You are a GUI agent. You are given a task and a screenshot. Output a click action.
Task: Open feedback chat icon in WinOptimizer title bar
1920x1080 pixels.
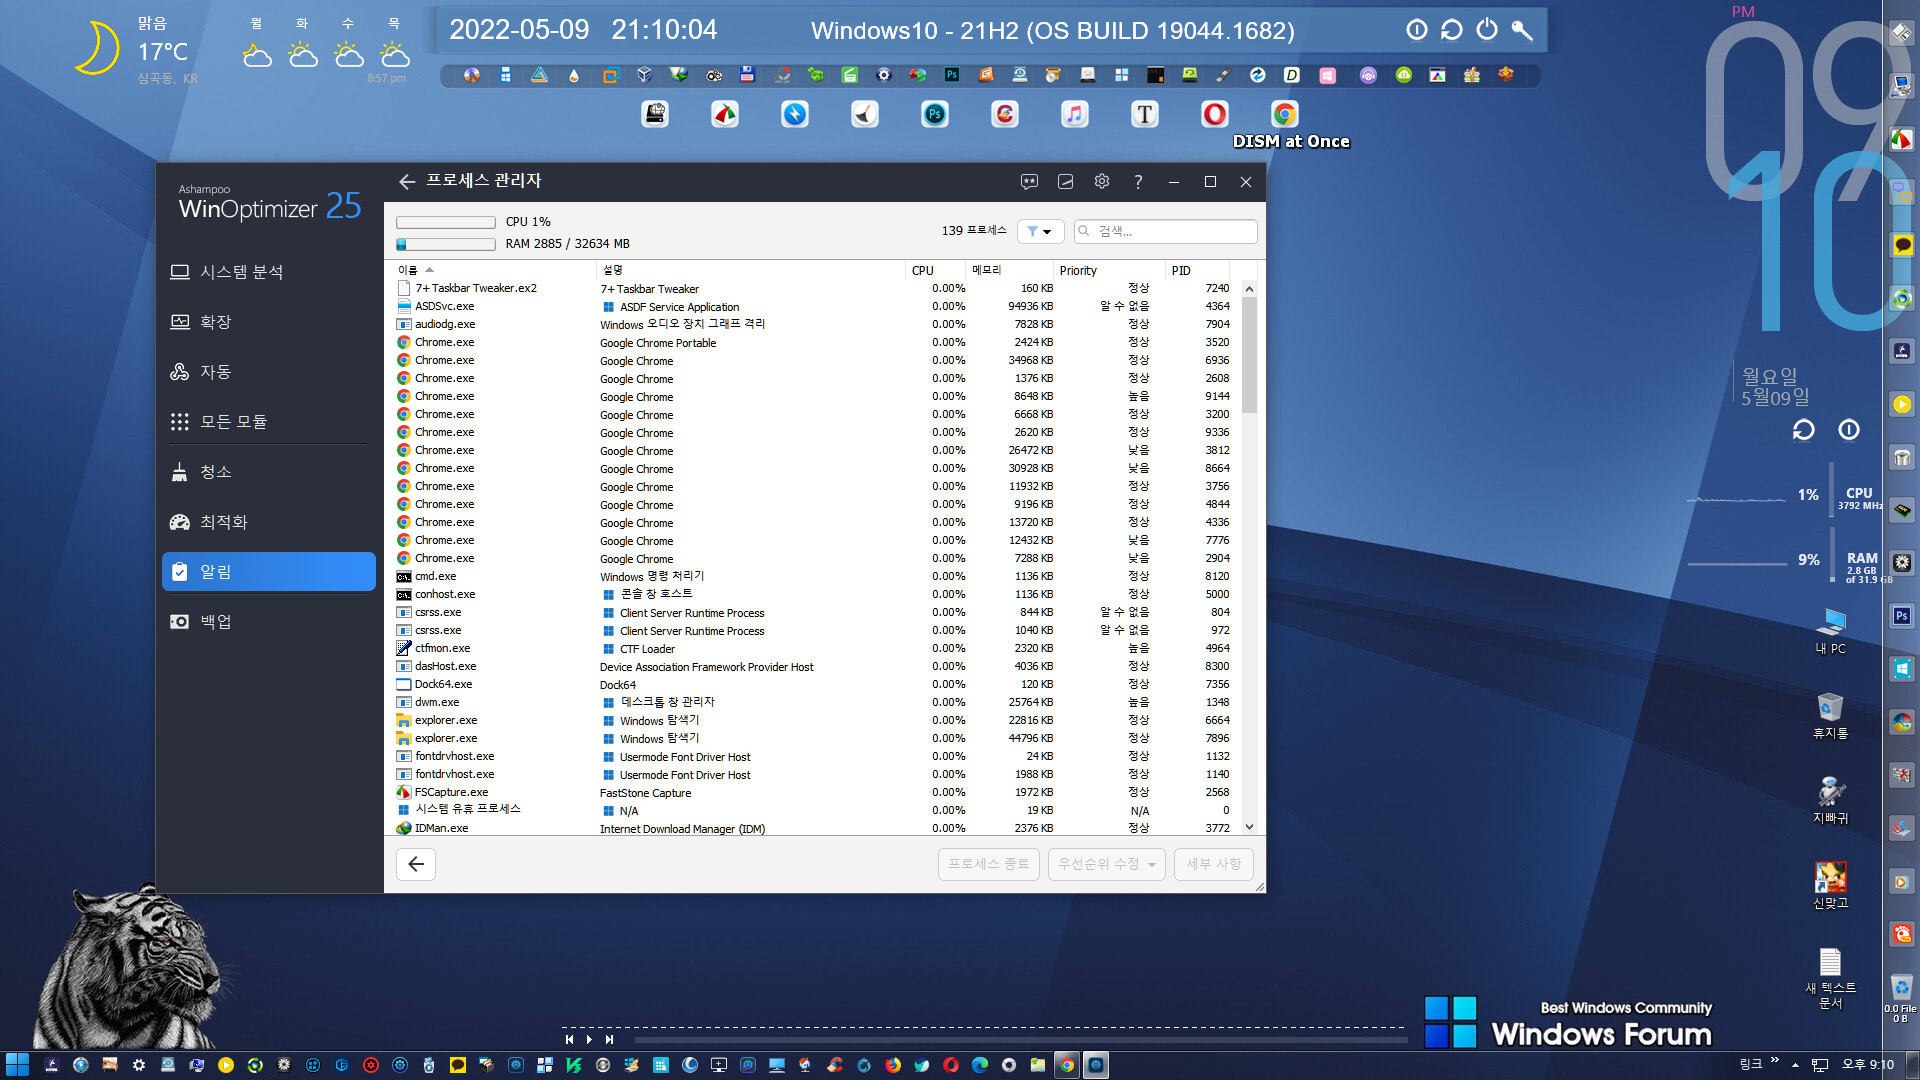pyautogui.click(x=1029, y=181)
